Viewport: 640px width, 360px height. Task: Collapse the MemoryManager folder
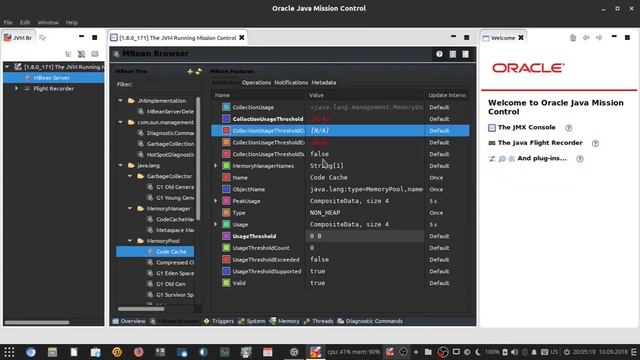click(130, 208)
